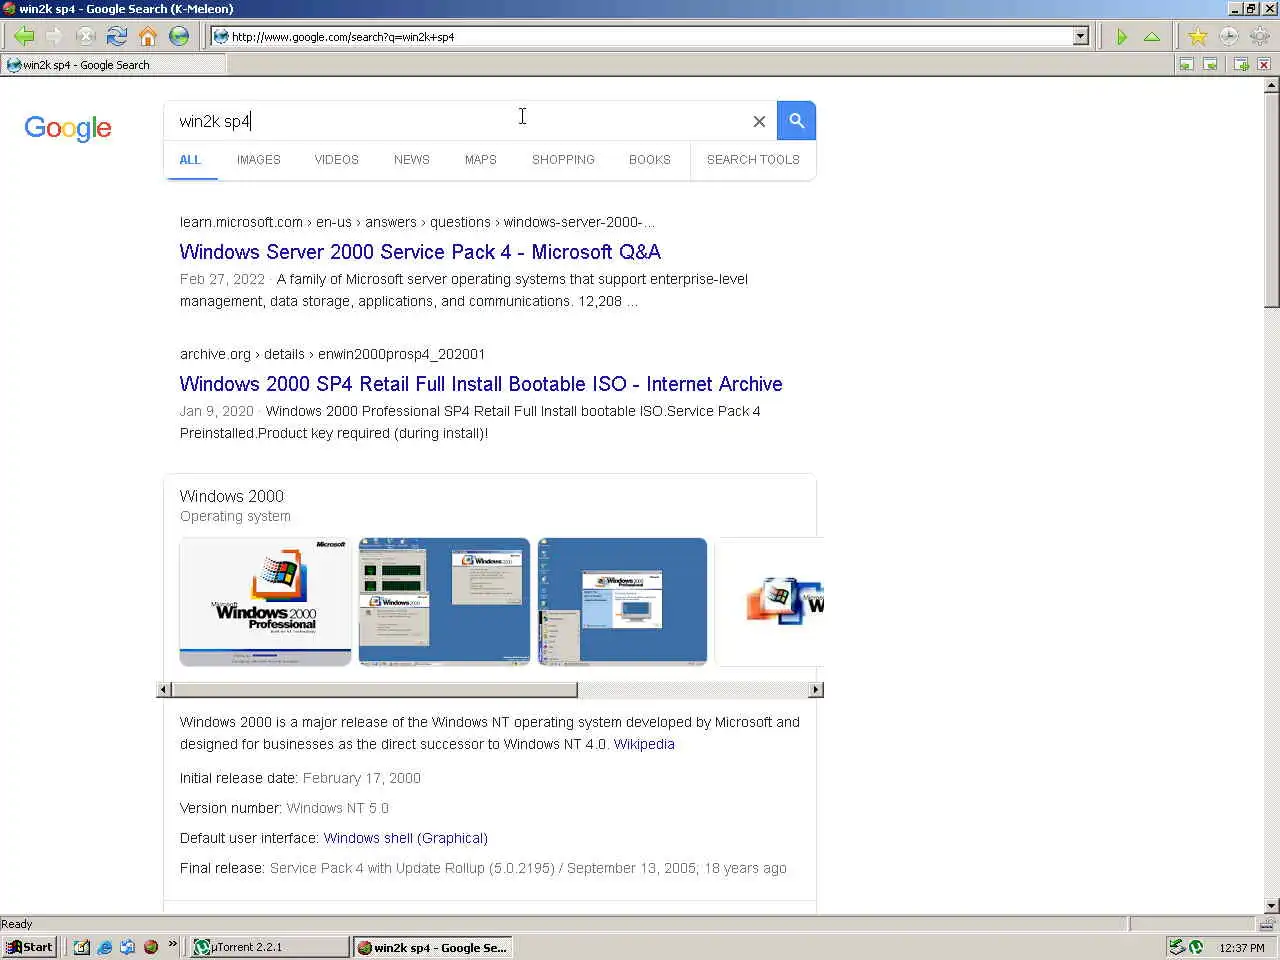
Task: Switch to the IMAGES tab
Action: [259, 160]
